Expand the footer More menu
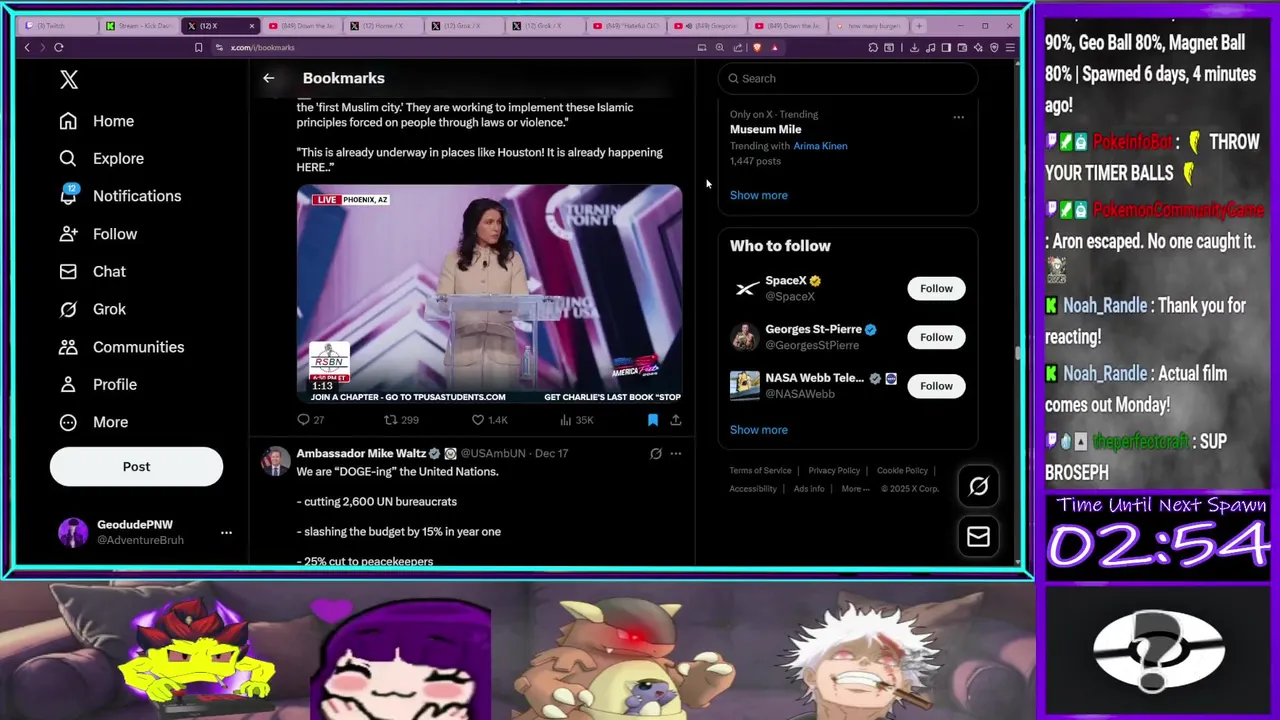1280x720 pixels. pyautogui.click(x=855, y=489)
